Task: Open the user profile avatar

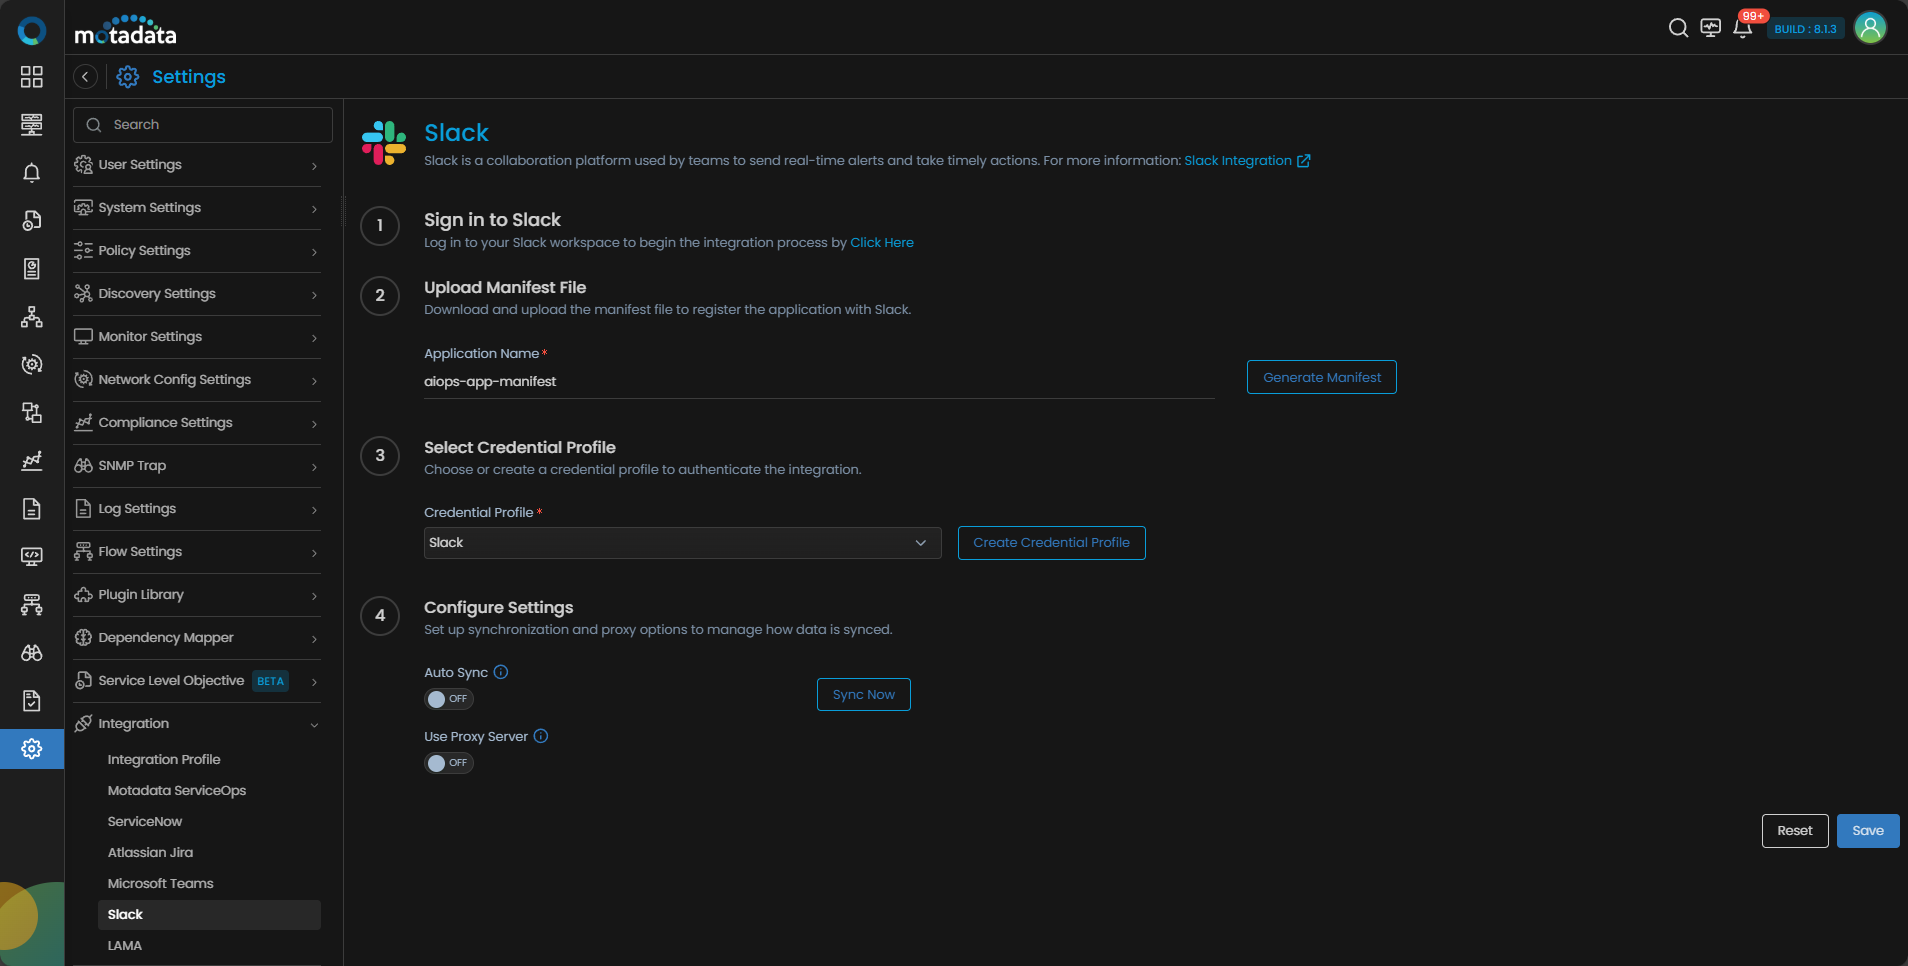Action: coord(1870,28)
